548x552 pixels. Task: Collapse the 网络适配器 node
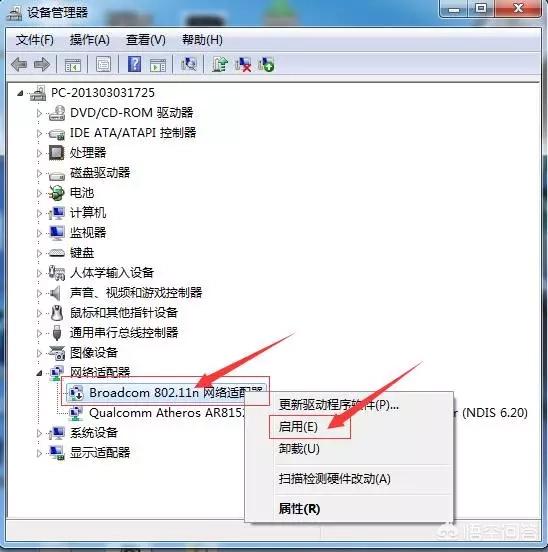(39, 373)
